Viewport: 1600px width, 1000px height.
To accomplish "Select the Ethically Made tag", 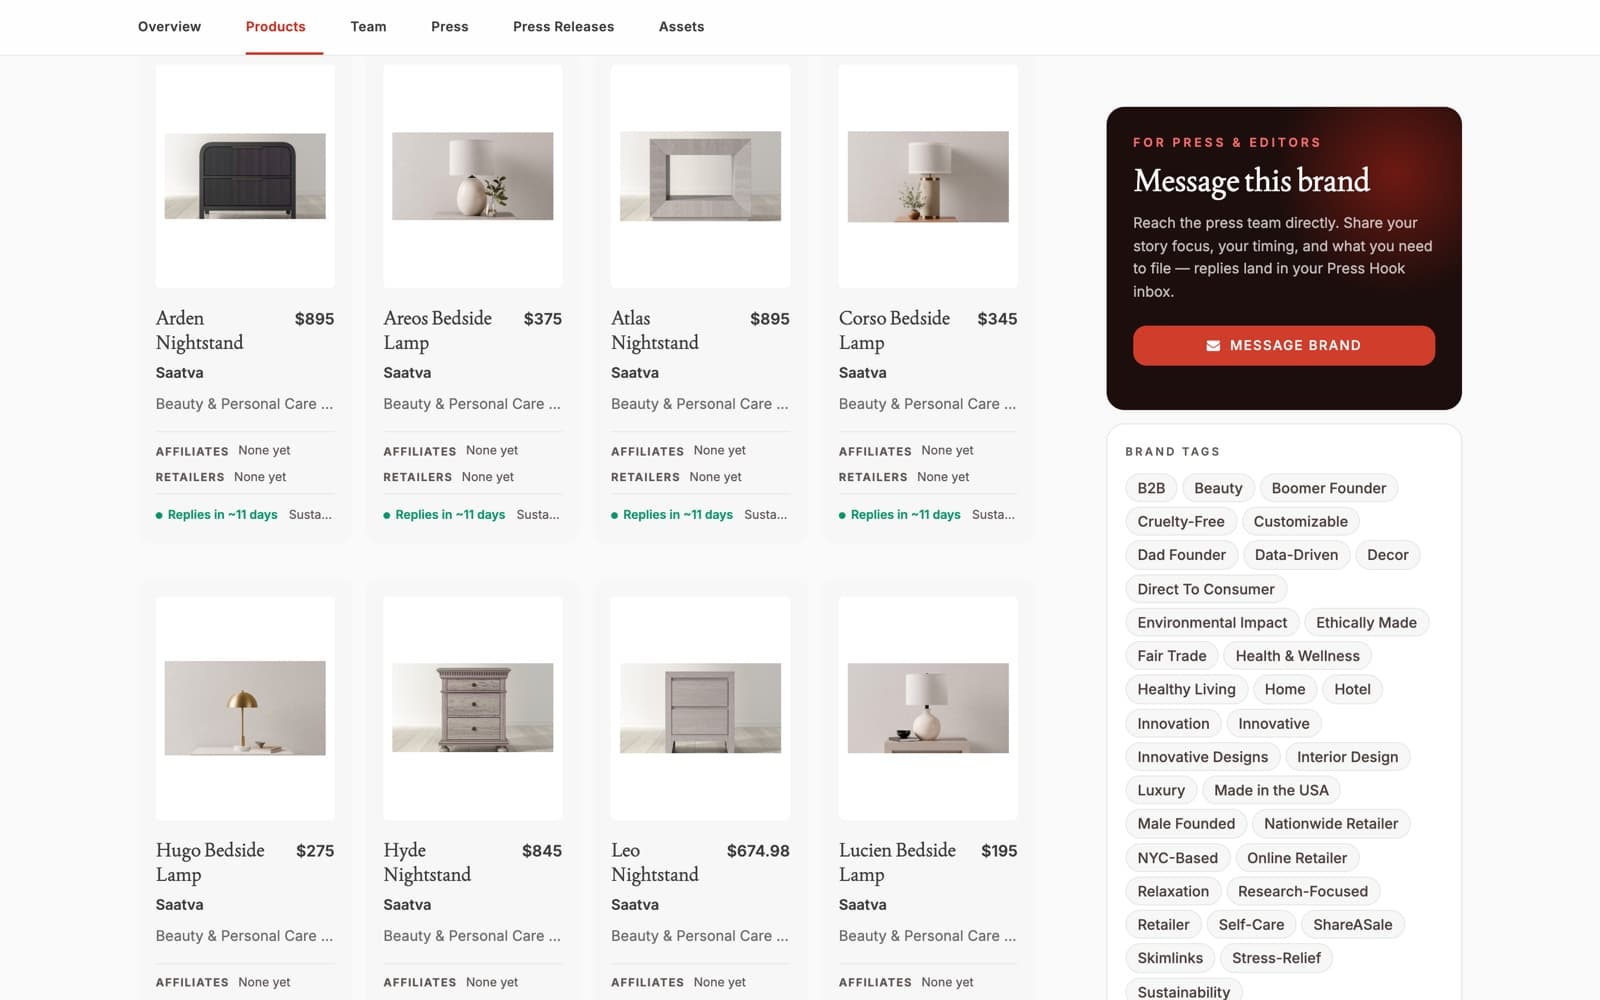I will pyautogui.click(x=1366, y=622).
